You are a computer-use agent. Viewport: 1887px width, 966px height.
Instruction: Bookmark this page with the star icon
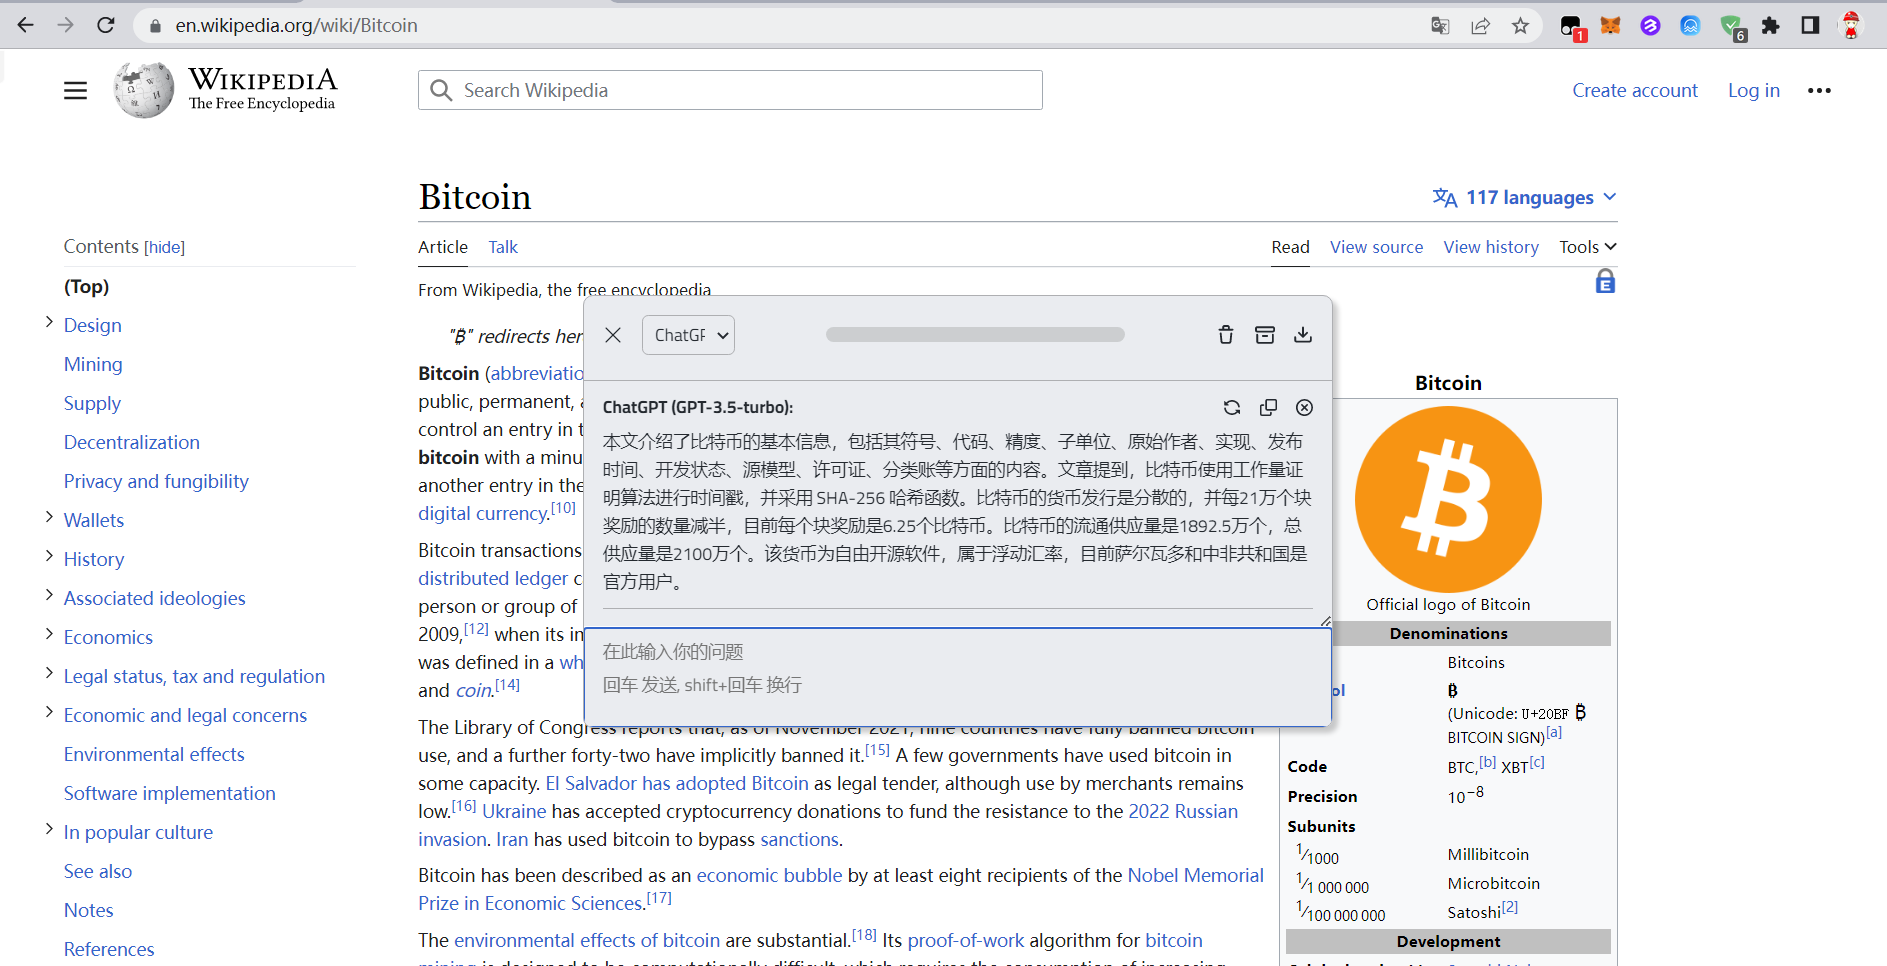pos(1520,26)
